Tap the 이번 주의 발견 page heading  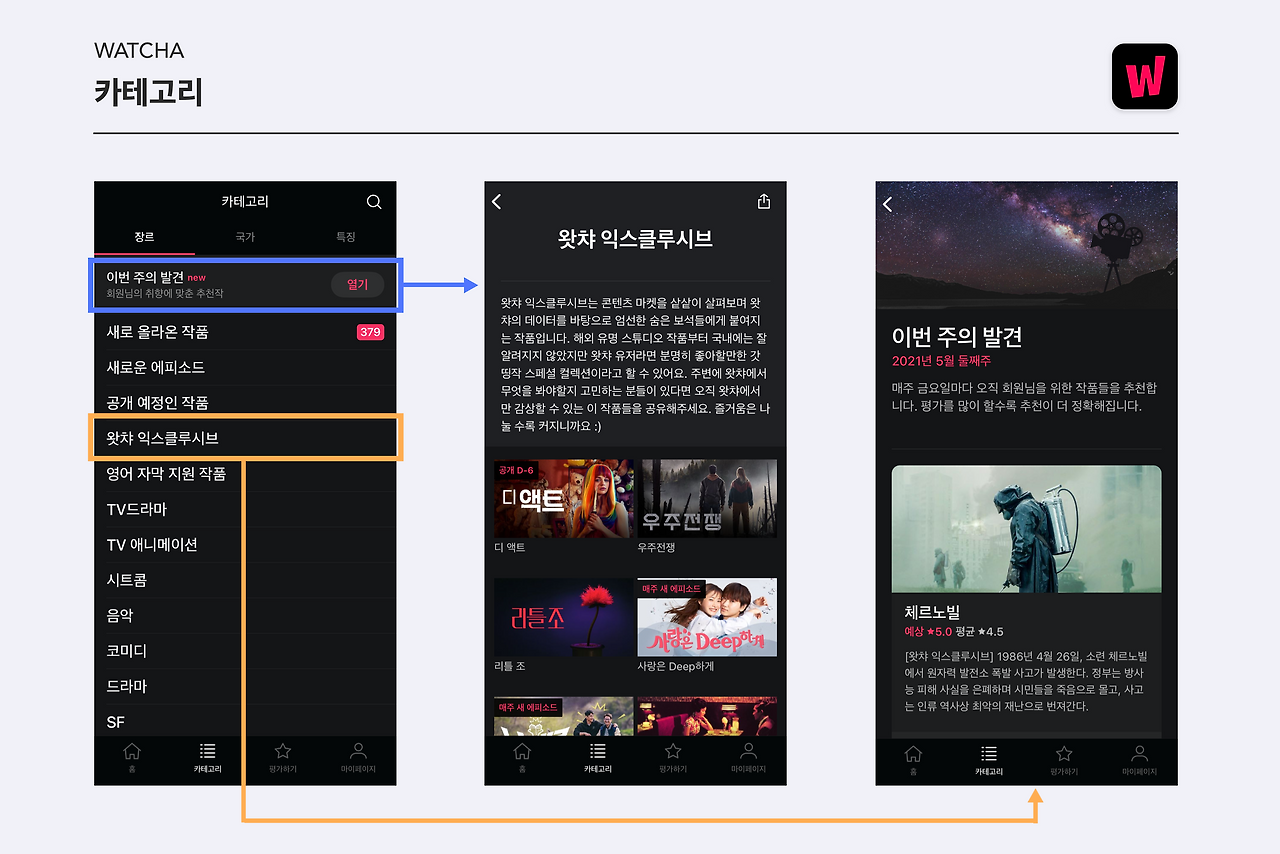click(957, 336)
